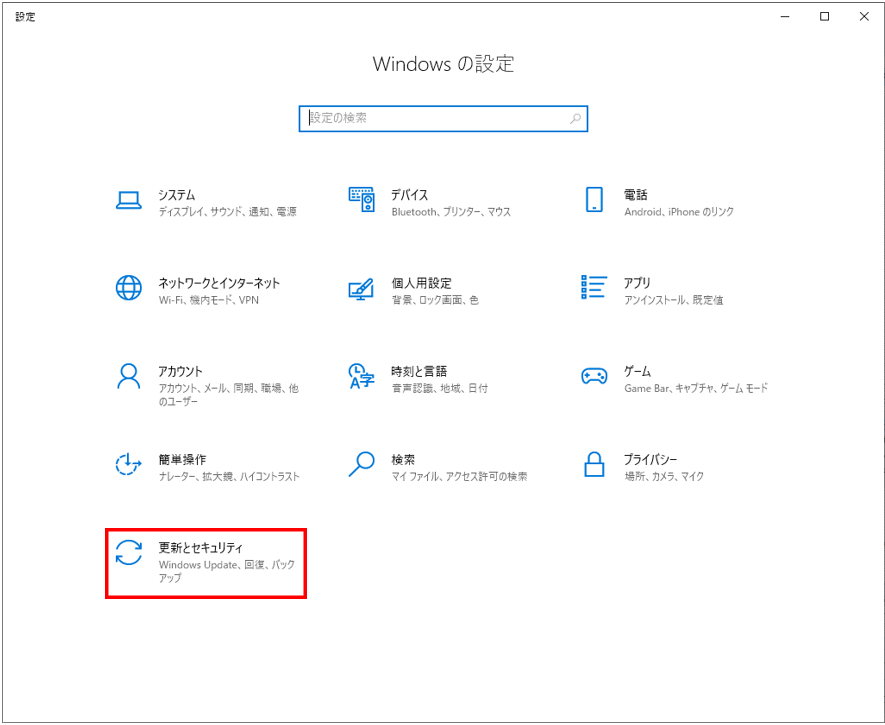This screenshot has width=885, height=725.
Task: Choose the 簡単操作 title
Action: [x=182, y=460]
